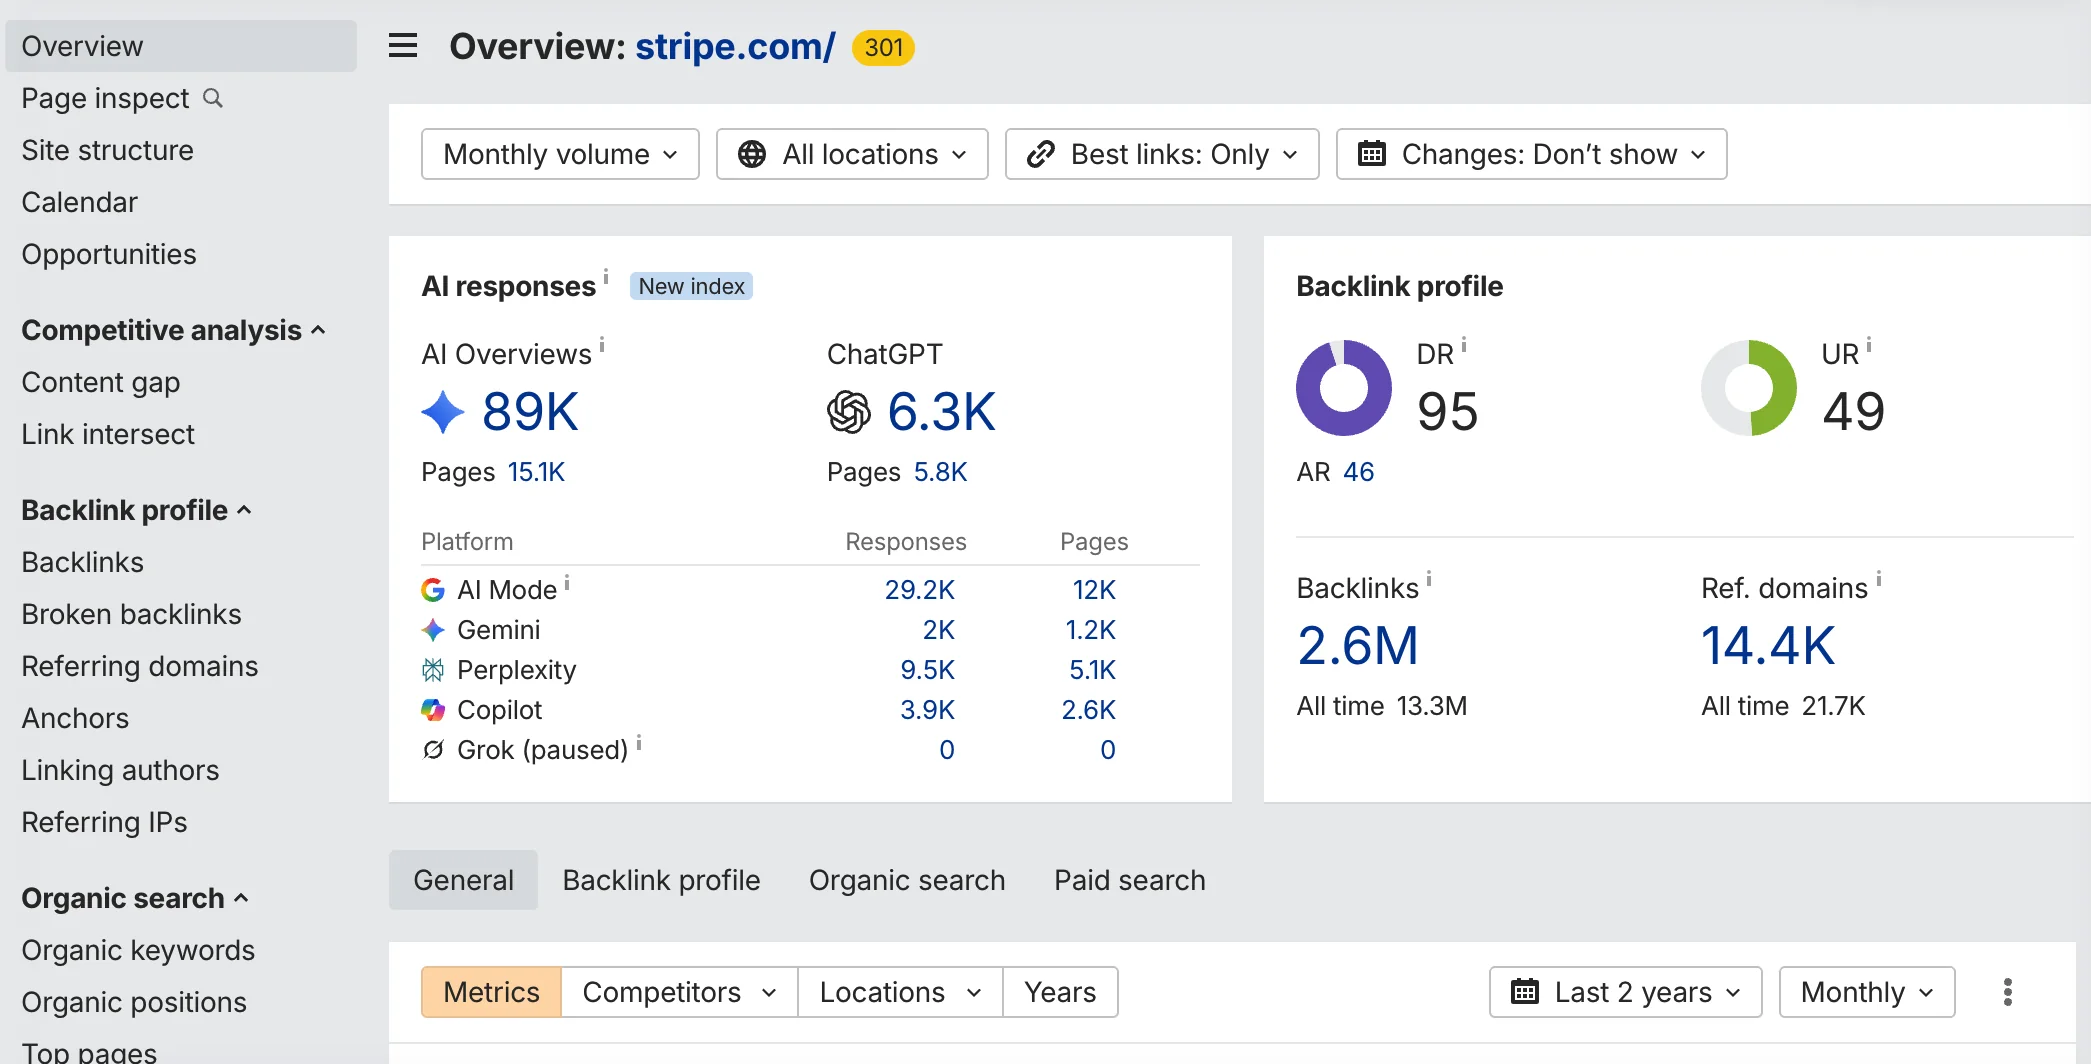Click the 9.5K Perplexity responses value
This screenshot has width=2091, height=1064.
point(927,670)
